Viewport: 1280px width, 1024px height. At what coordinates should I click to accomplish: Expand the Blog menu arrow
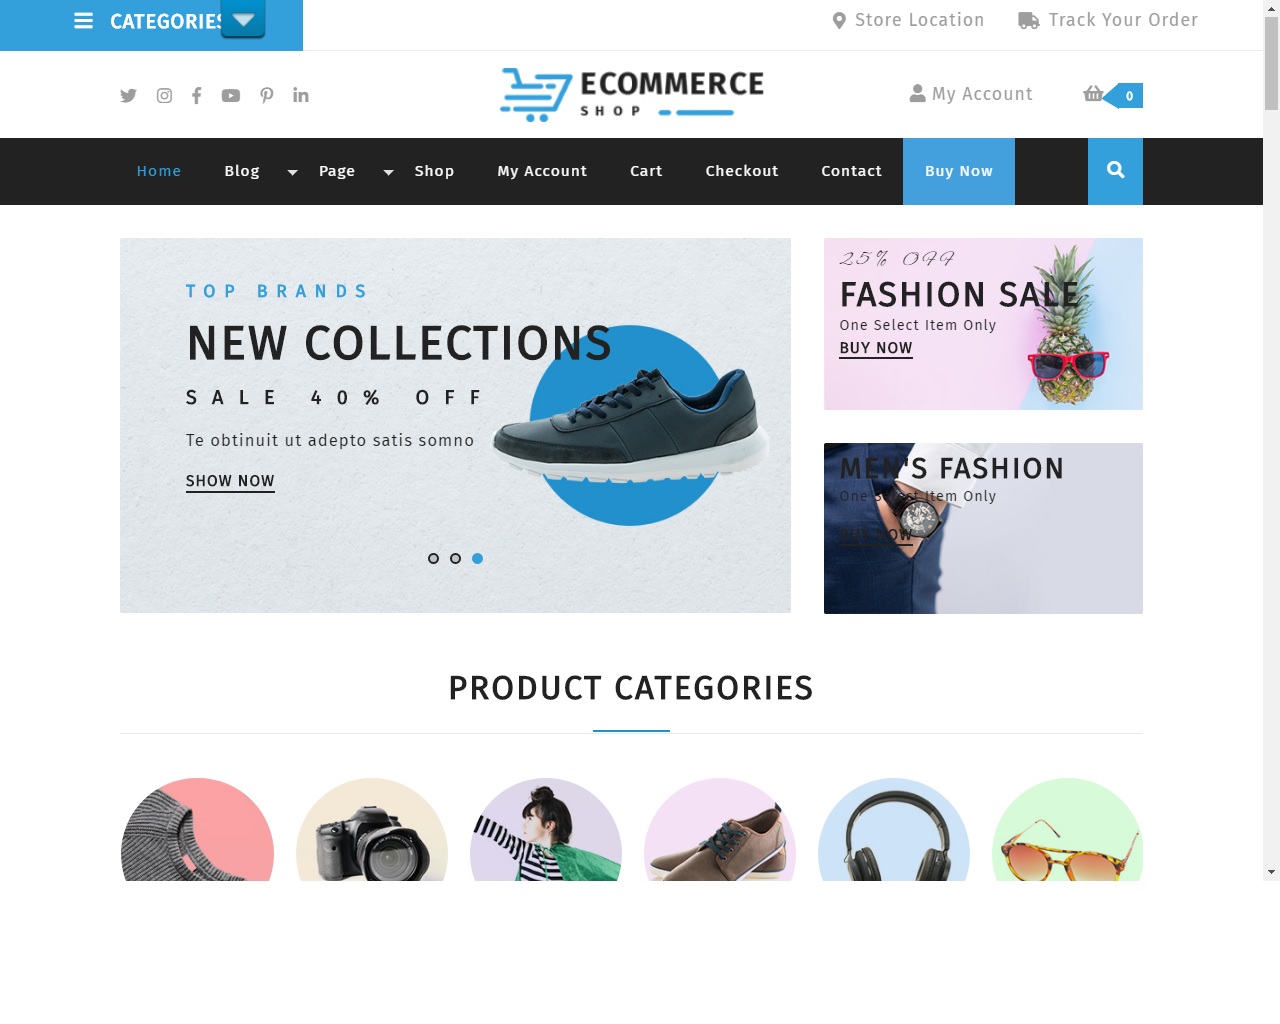pyautogui.click(x=292, y=172)
